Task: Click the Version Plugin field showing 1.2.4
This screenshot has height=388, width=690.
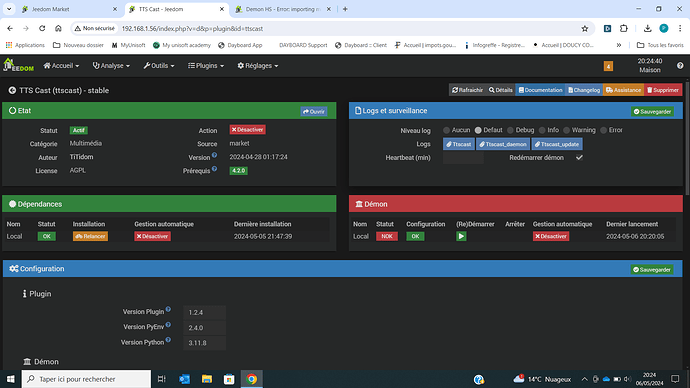Action: coord(204,312)
